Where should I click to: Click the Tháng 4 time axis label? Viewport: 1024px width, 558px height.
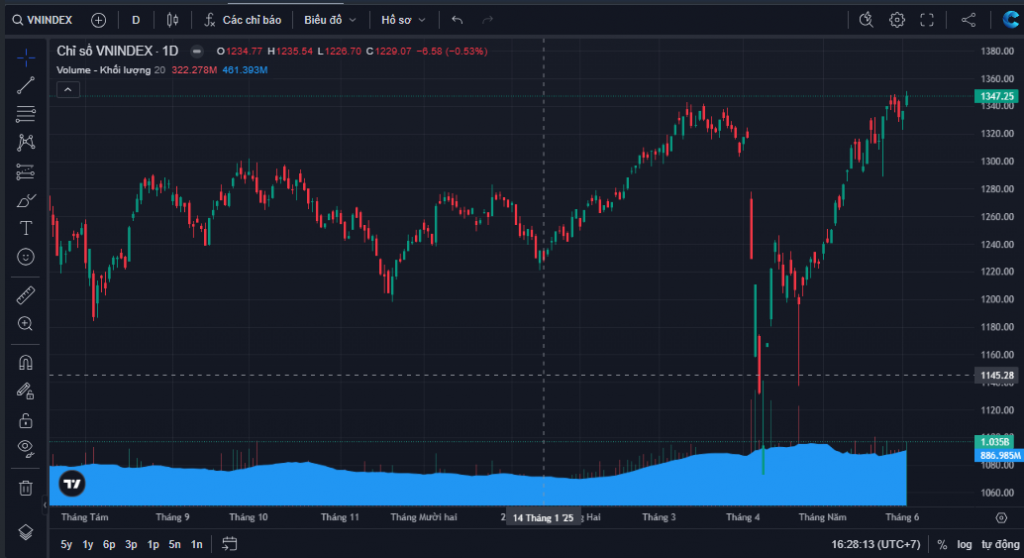[743, 517]
